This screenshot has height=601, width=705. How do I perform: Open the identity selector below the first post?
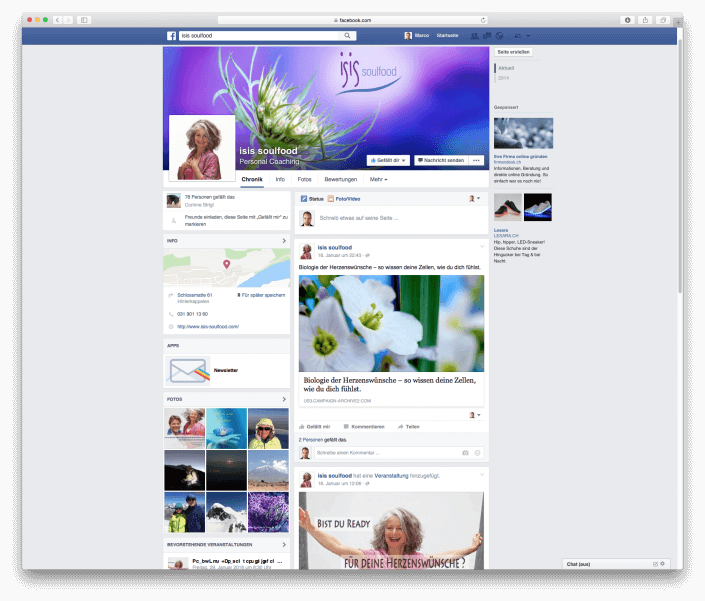coord(475,415)
